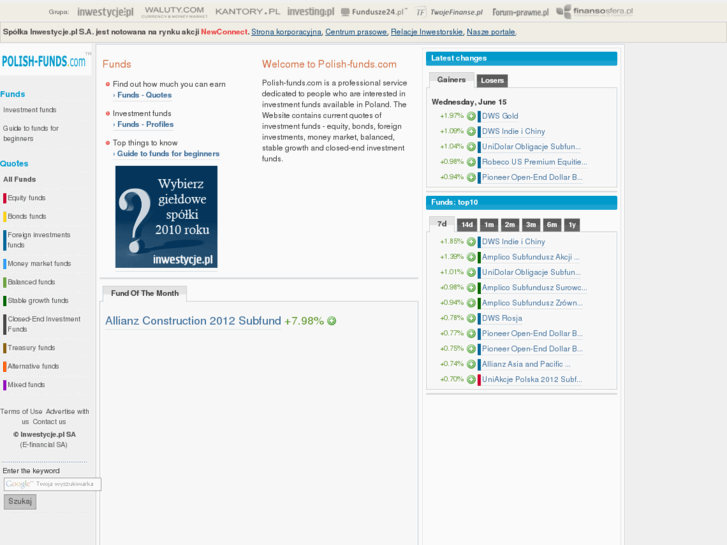Click green arrow icon beside UniAkcje Polska 2012

(x=471, y=379)
